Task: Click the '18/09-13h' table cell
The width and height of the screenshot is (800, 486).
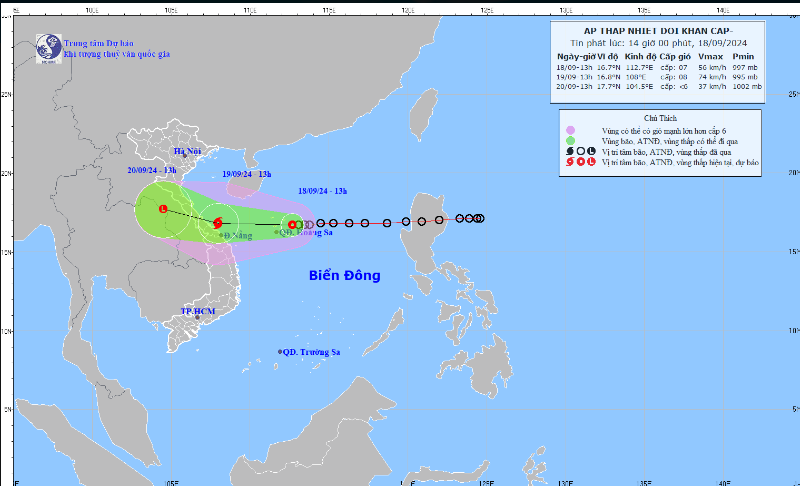Action: [x=574, y=67]
